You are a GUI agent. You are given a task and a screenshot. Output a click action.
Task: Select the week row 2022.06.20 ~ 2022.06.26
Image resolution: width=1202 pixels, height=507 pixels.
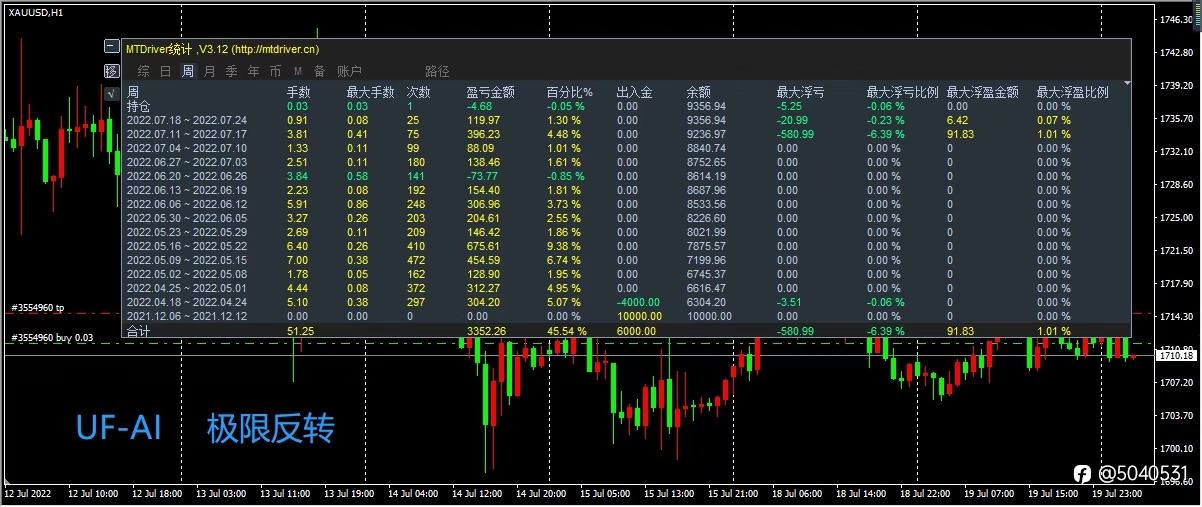(626, 176)
